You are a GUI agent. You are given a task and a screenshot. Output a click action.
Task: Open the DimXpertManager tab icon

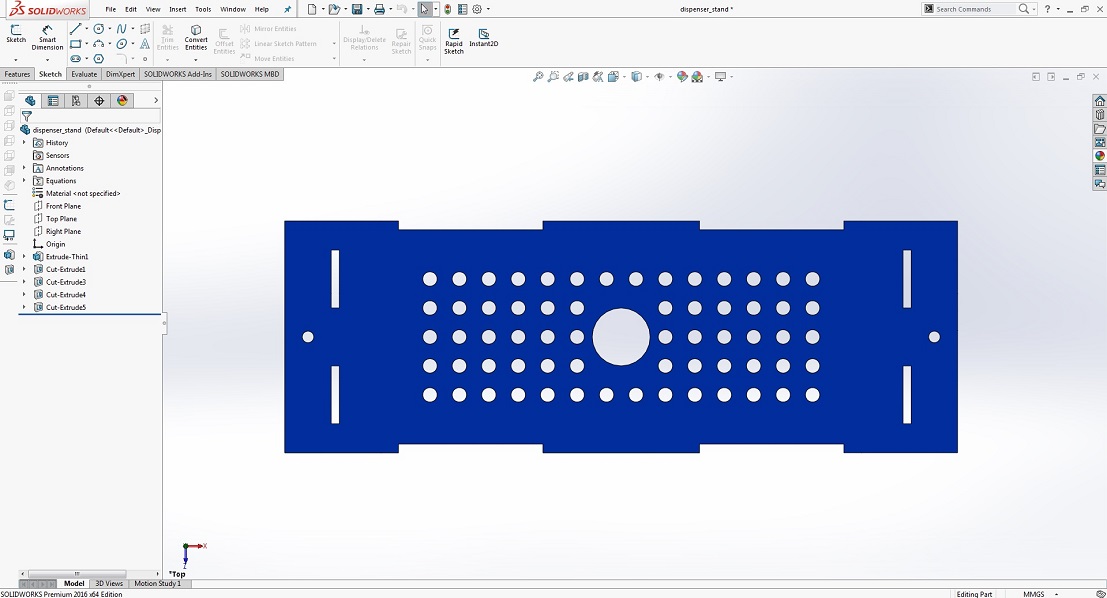click(99, 101)
